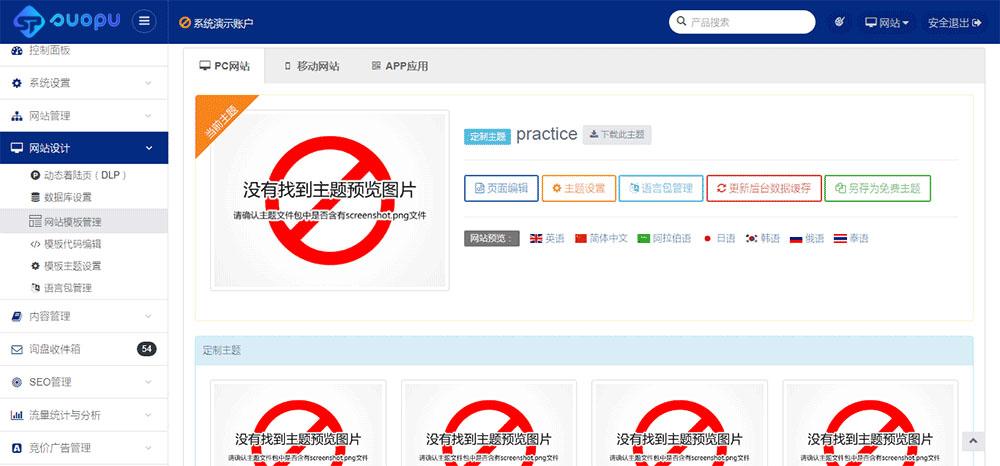Click the 询盘收件箱 envelope icon
Image resolution: width=1000 pixels, height=466 pixels.
click(17, 349)
